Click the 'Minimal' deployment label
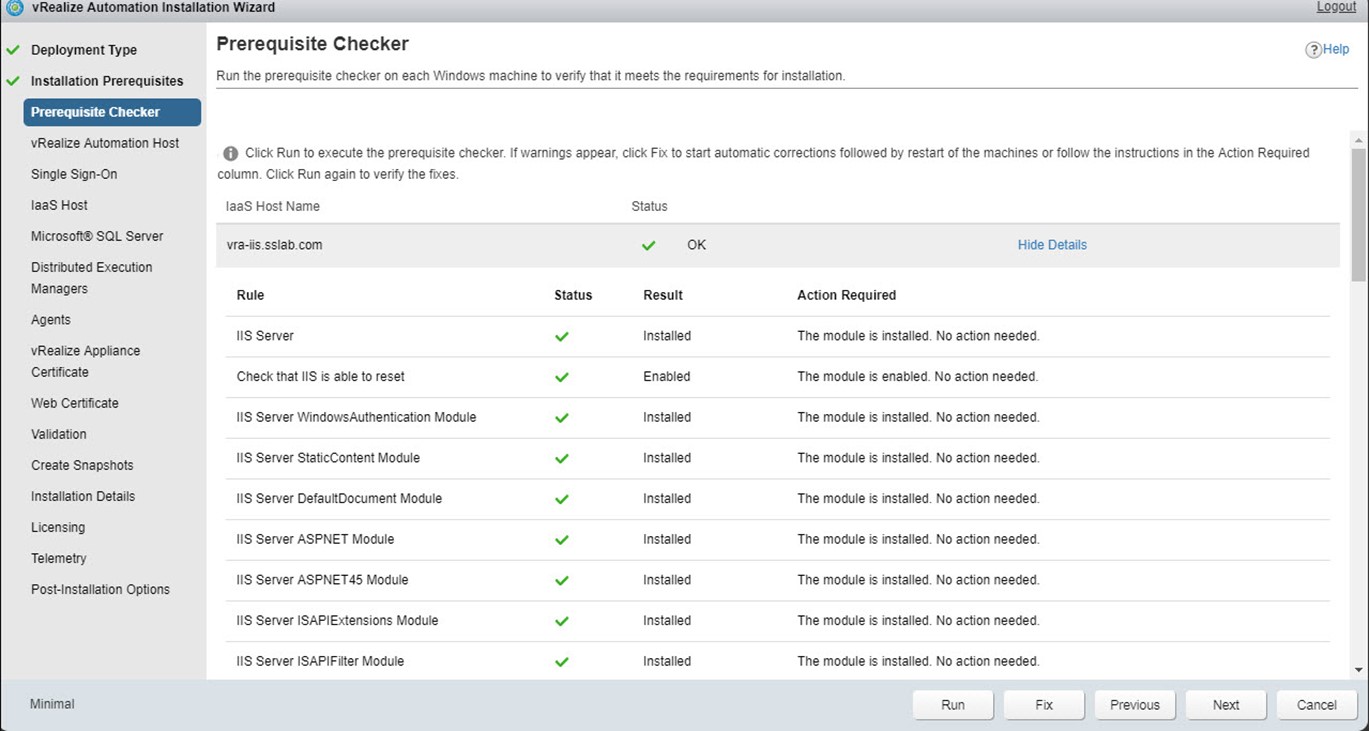 coord(52,704)
